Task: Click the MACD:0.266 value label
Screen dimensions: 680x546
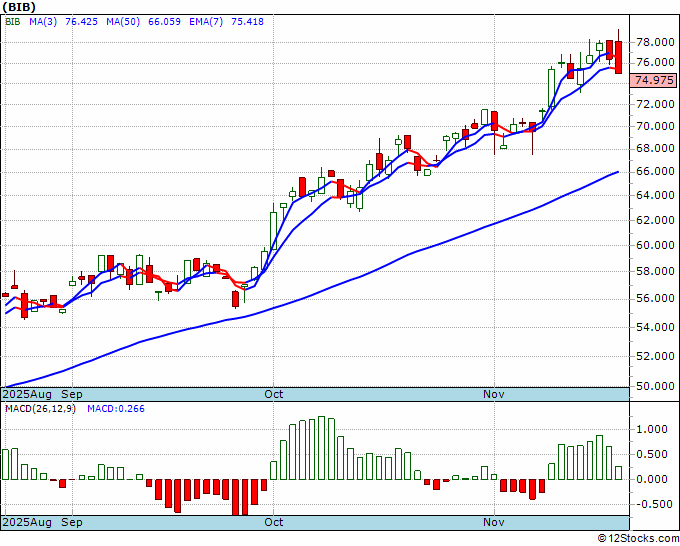Action: (x=116, y=409)
